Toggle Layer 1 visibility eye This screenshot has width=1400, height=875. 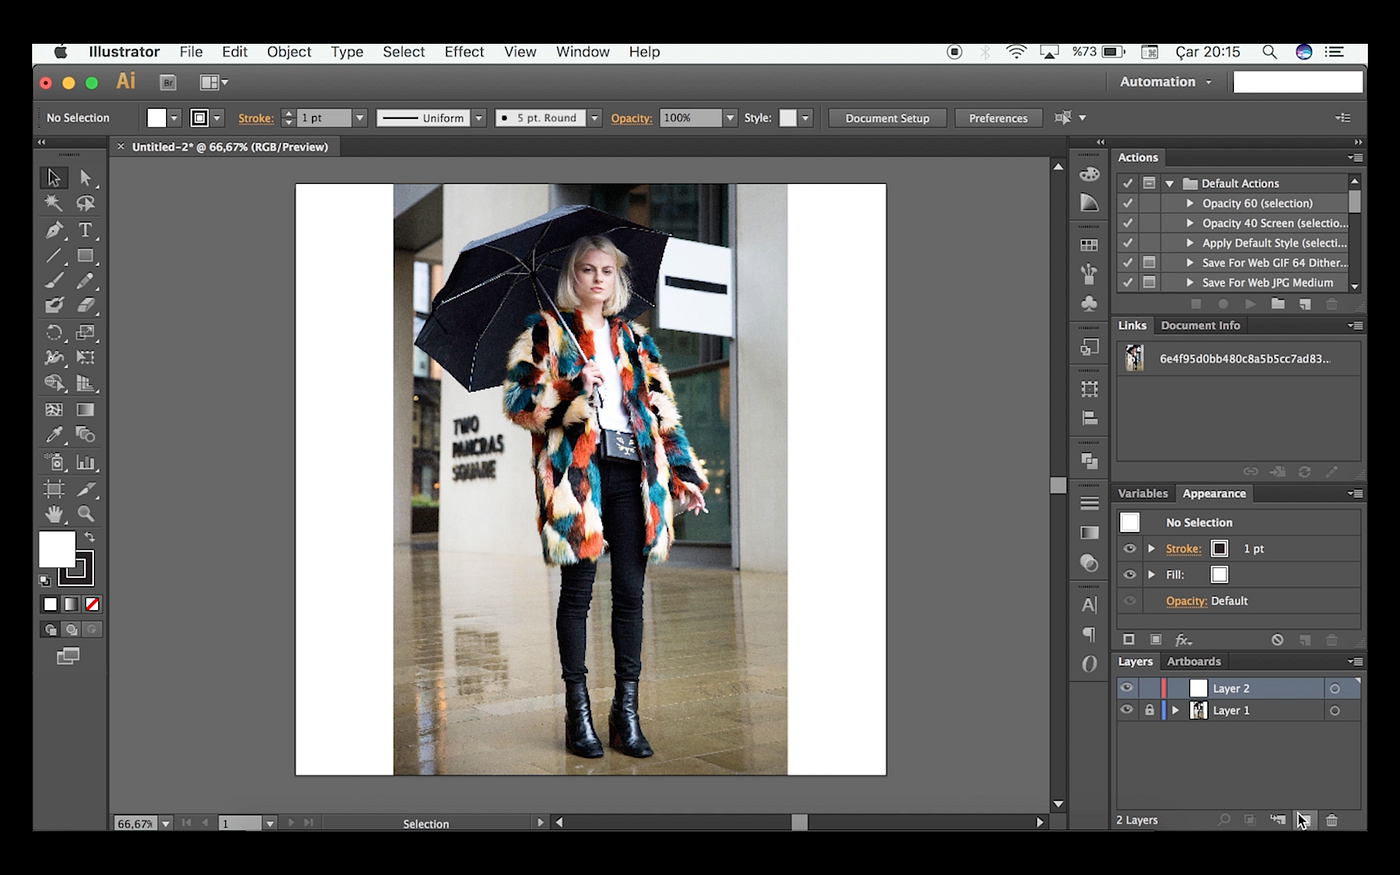point(1127,710)
